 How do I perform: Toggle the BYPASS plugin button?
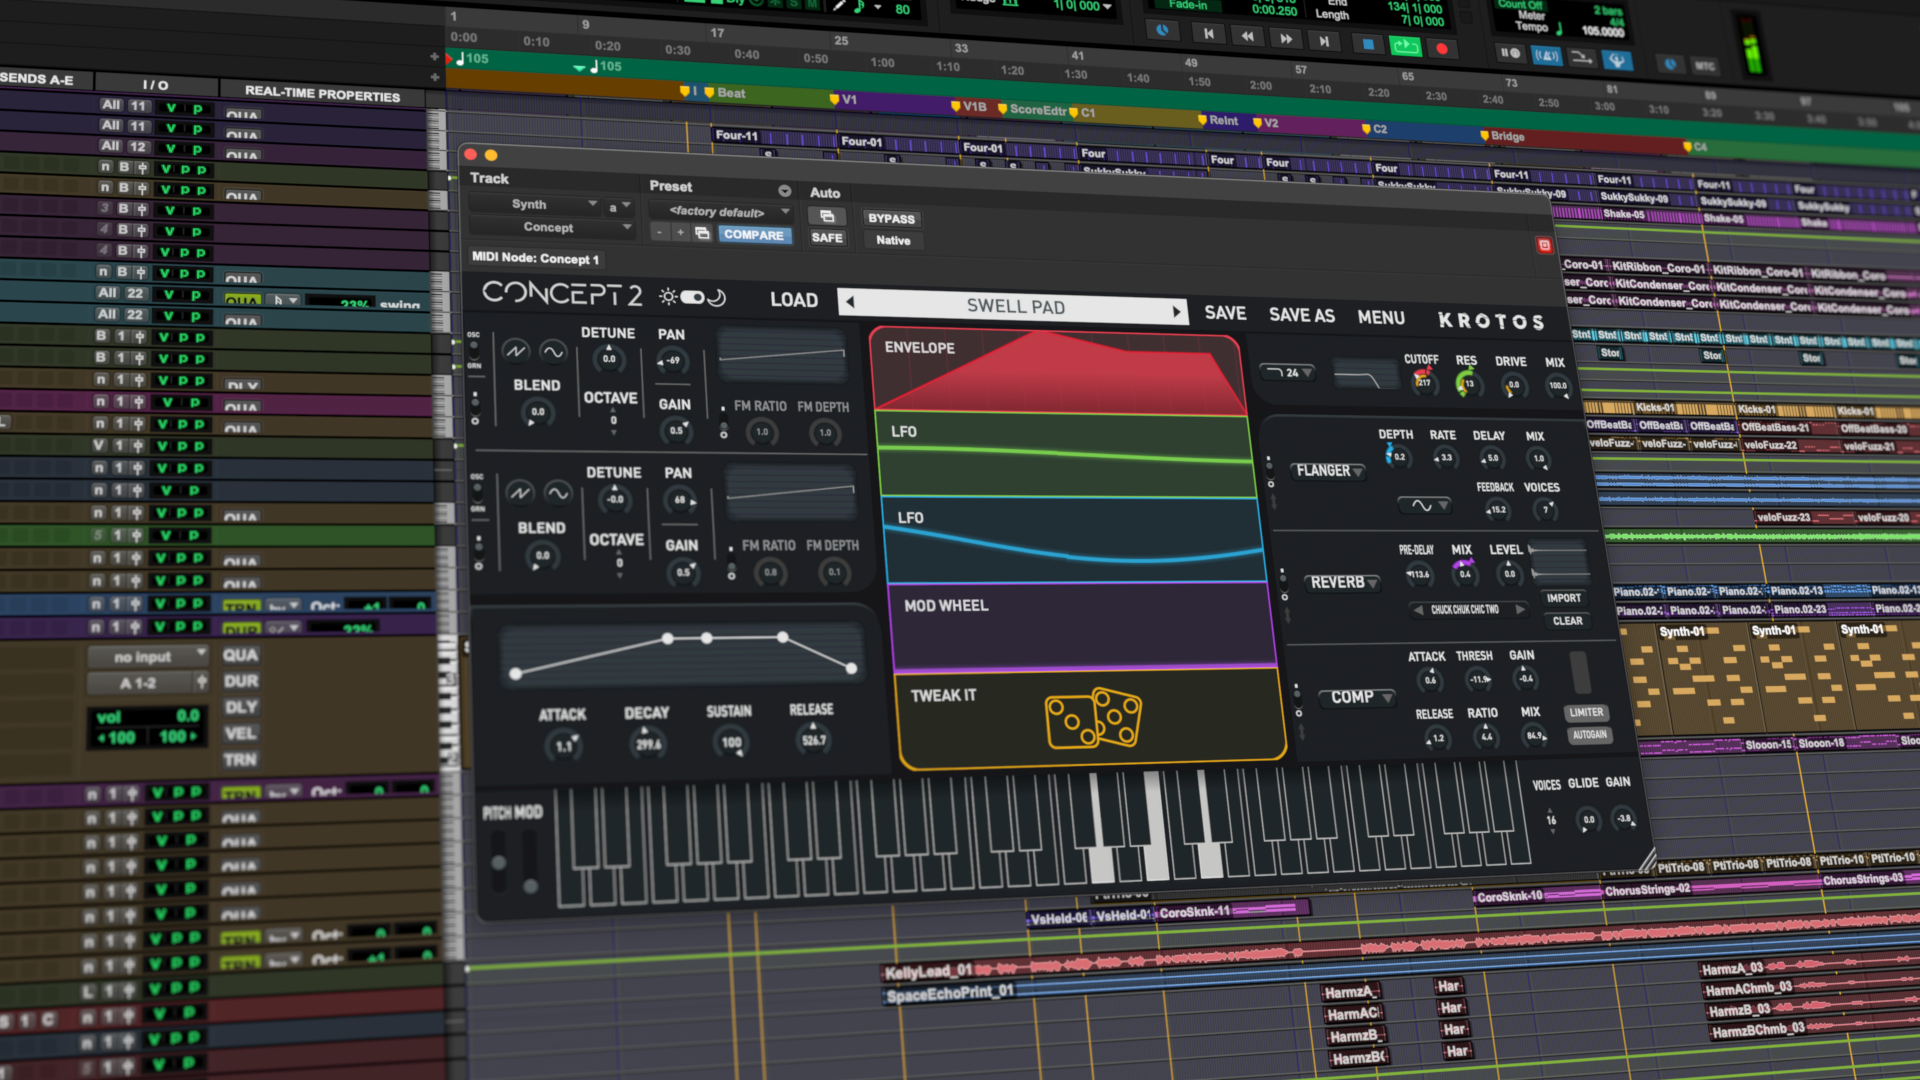[x=890, y=218]
